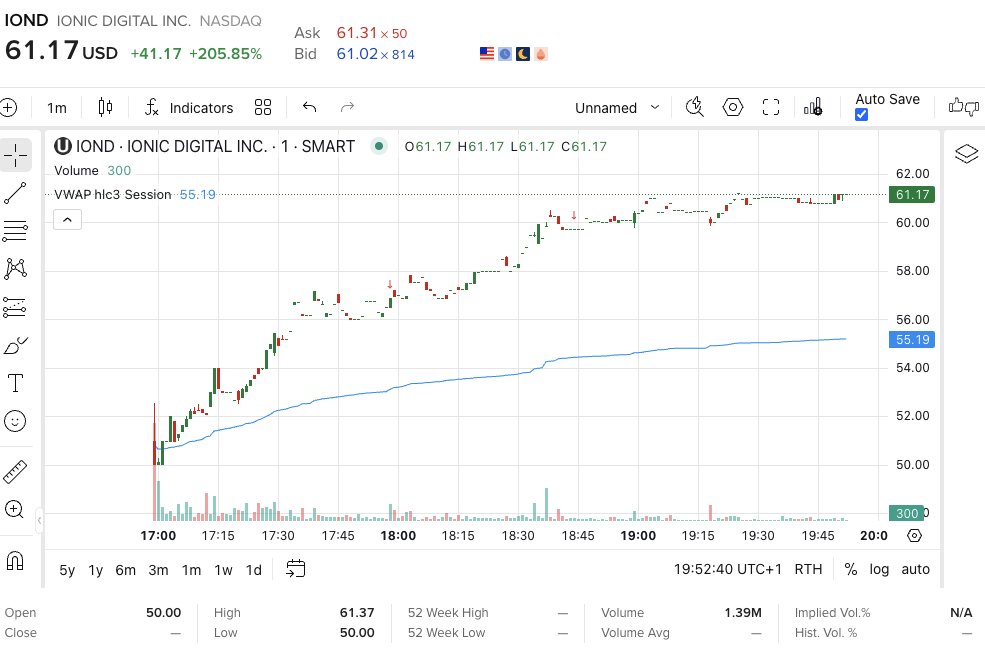Activate the zoom in tool
The width and height of the screenshot is (985, 665).
(16, 509)
